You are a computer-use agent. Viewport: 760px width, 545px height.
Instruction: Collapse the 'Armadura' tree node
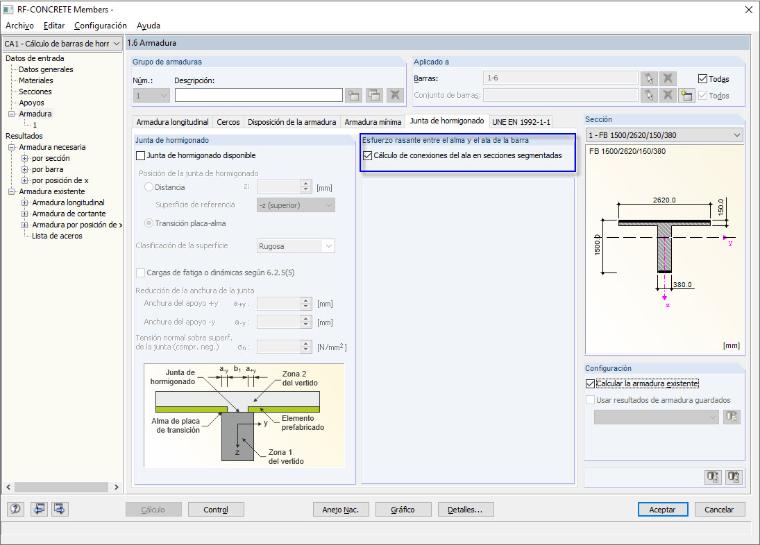(x=12, y=114)
